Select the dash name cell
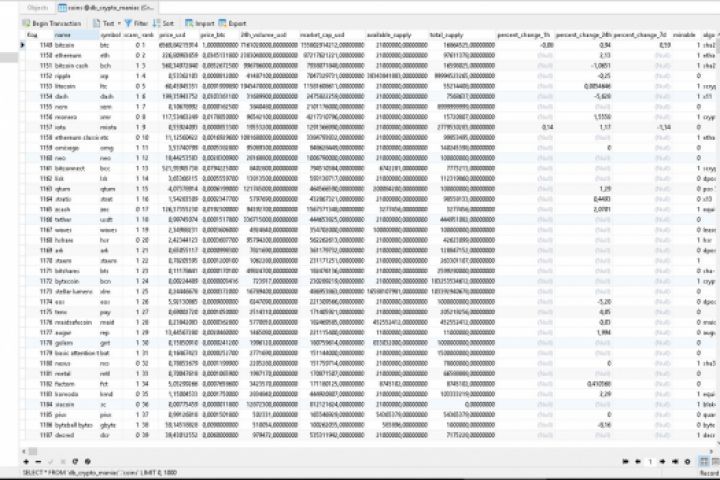 pyautogui.click(x=75, y=96)
